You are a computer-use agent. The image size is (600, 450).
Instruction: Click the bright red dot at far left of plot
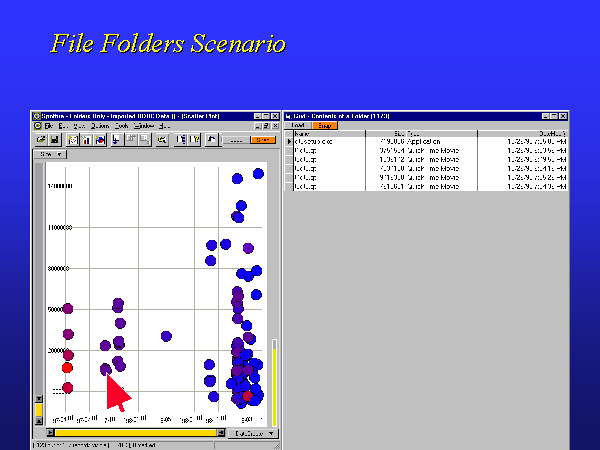click(68, 368)
